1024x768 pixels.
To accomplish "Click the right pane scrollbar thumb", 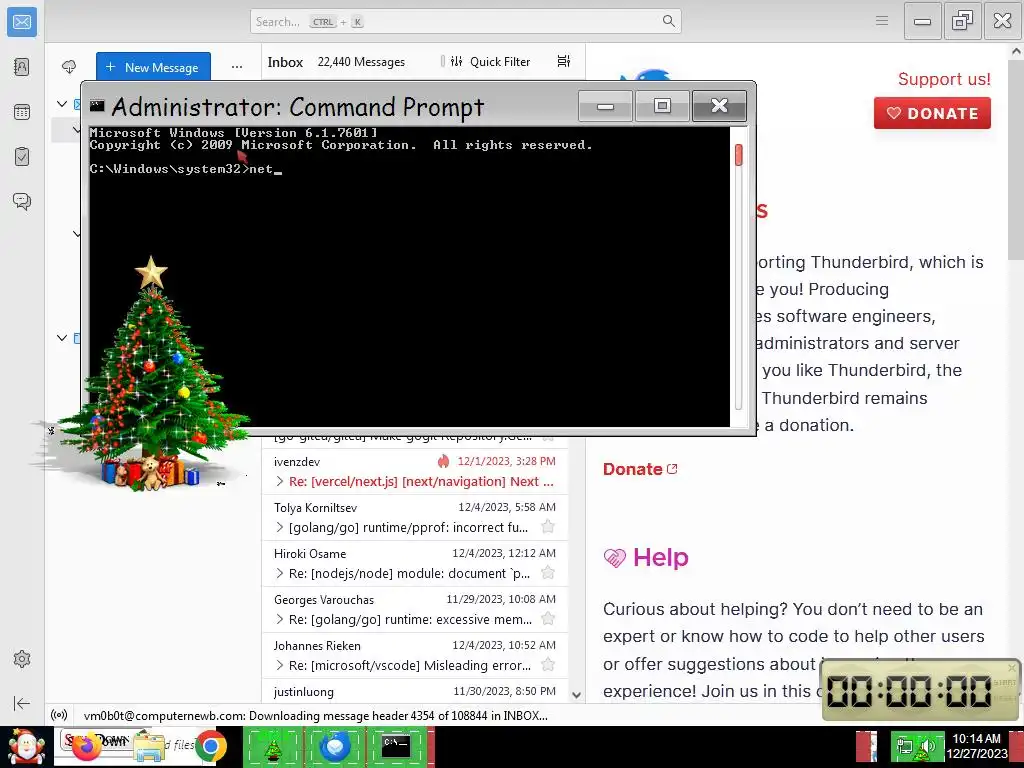I will [x=1016, y=160].
